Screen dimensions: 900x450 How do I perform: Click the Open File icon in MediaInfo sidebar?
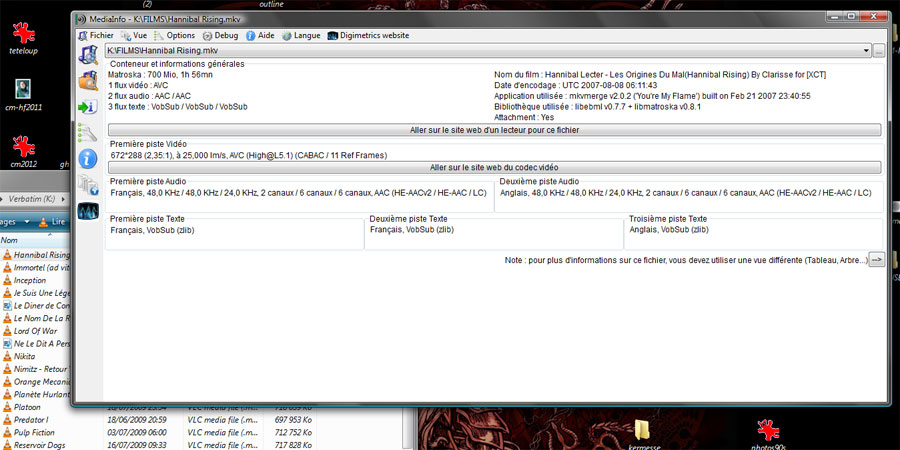point(88,55)
